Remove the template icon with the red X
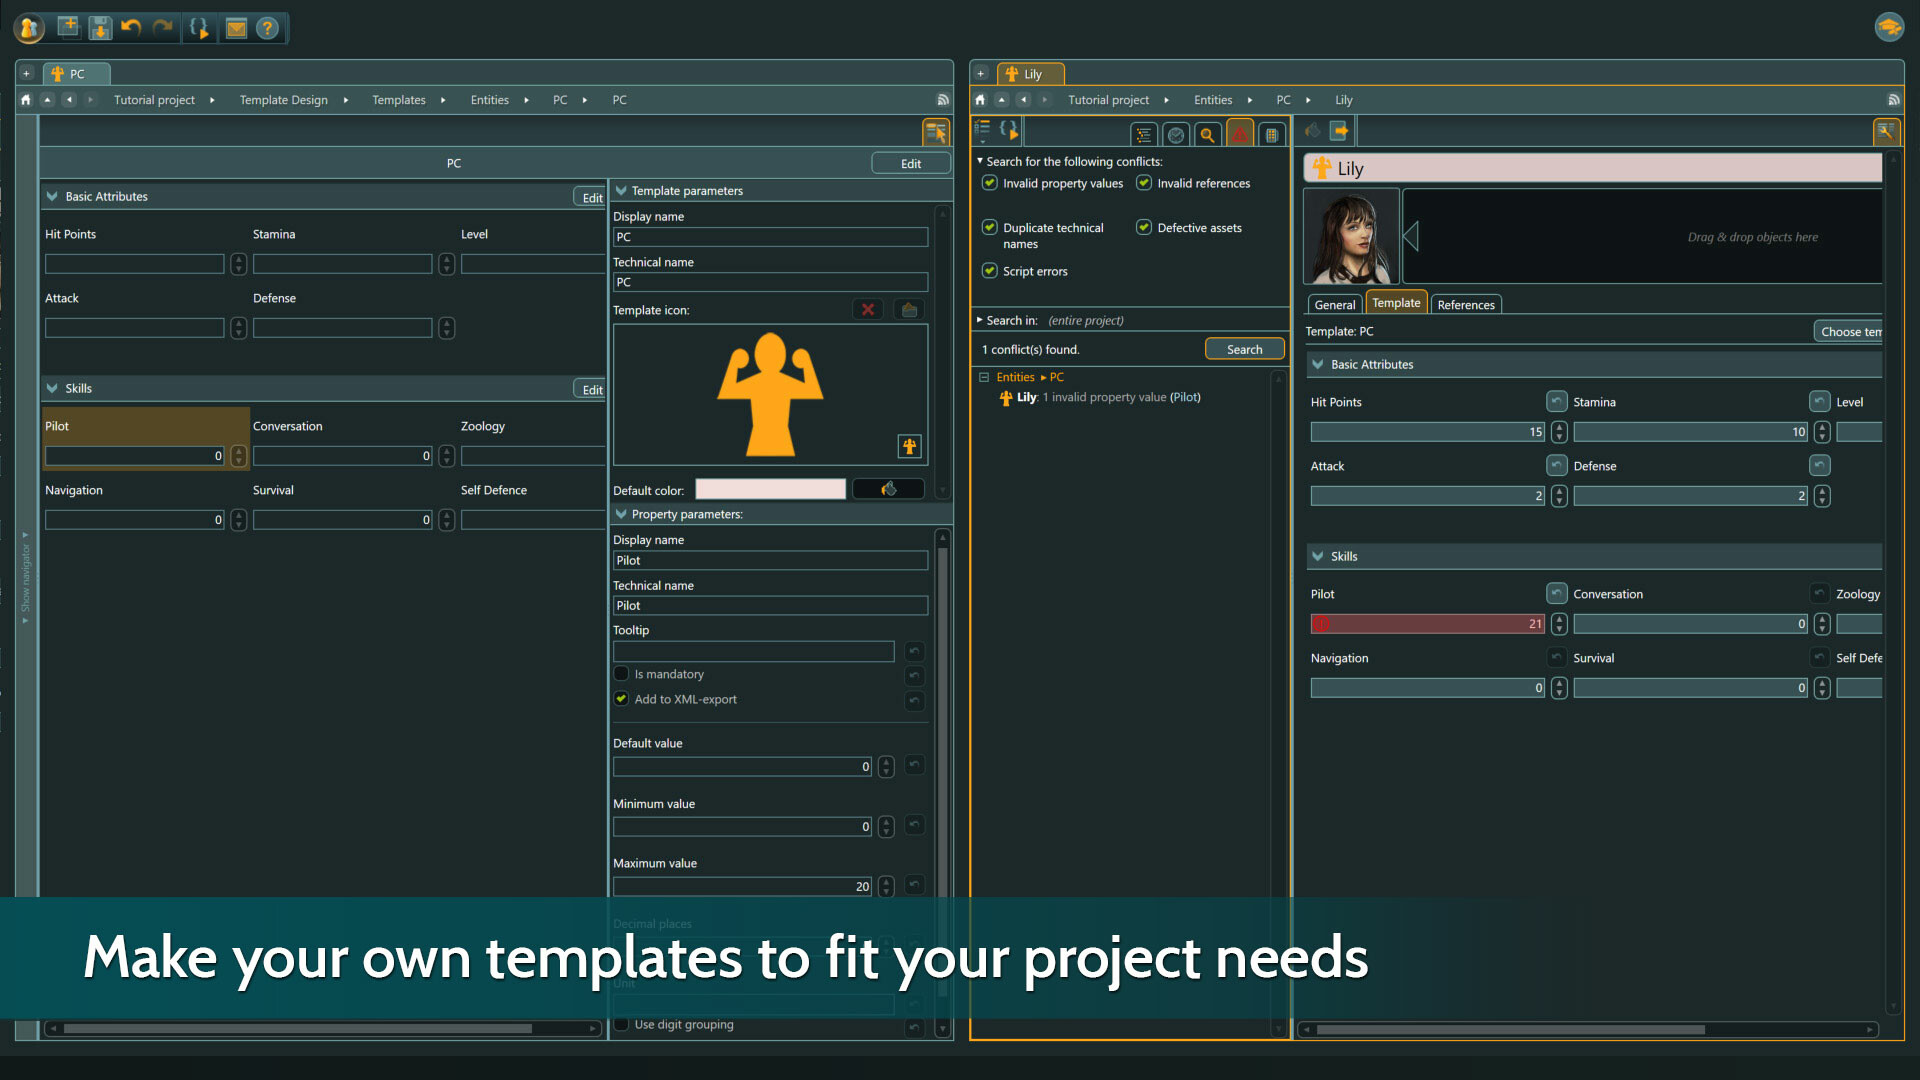This screenshot has height=1080, width=1920. coord(867,309)
